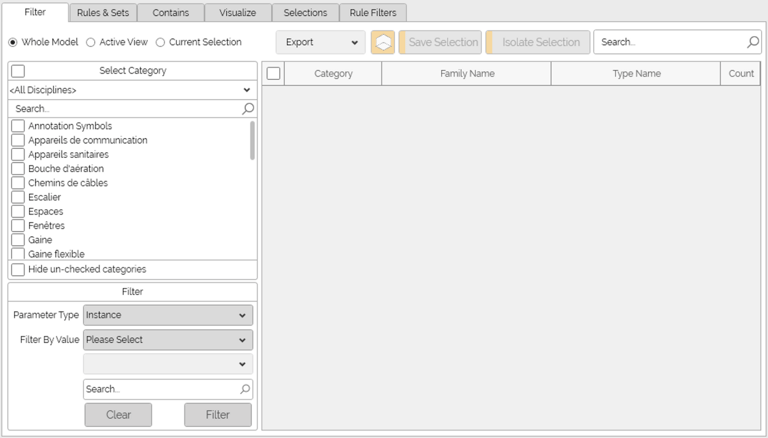Click the Save Selection button

[x=440, y=42]
